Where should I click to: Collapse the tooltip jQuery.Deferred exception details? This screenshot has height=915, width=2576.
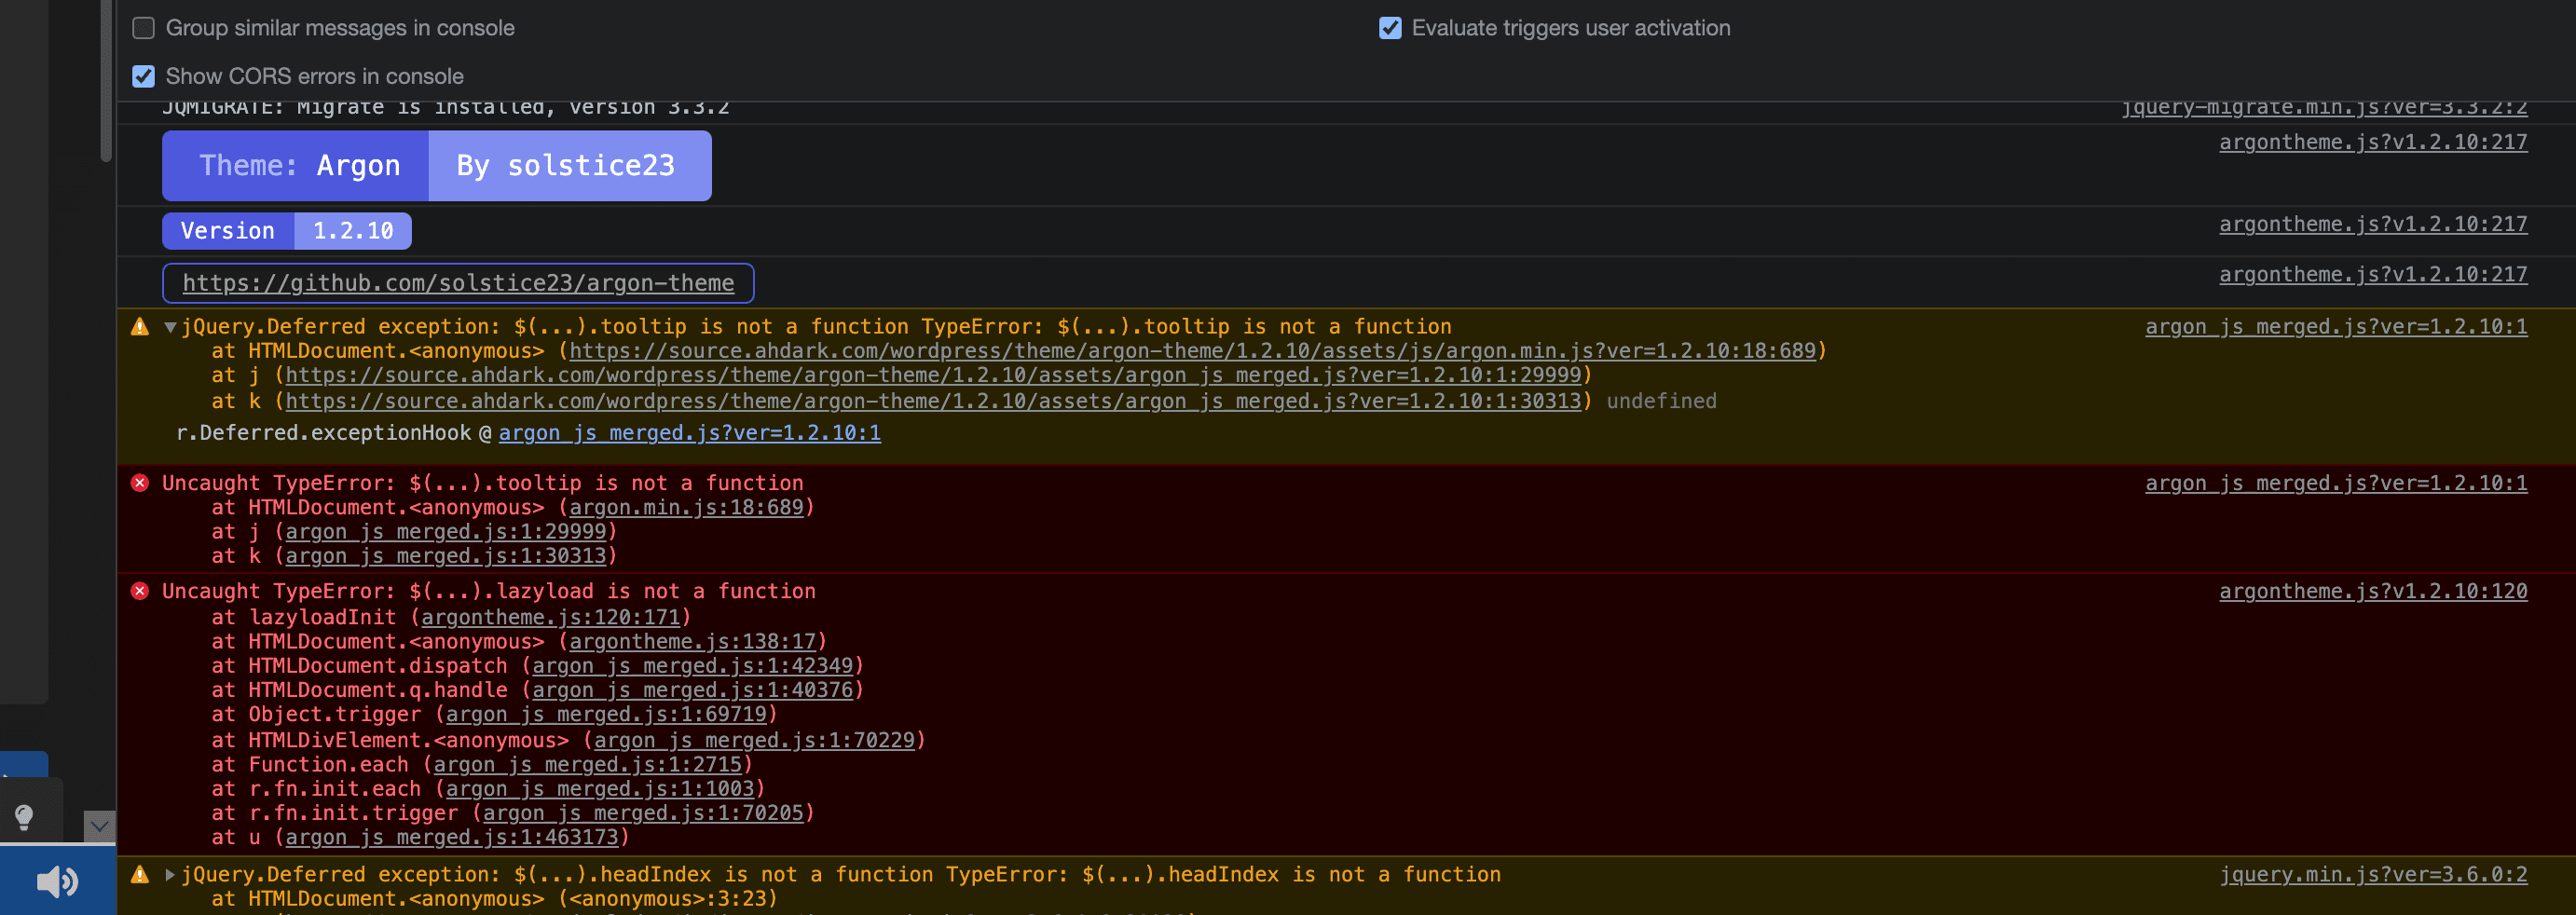pos(170,326)
